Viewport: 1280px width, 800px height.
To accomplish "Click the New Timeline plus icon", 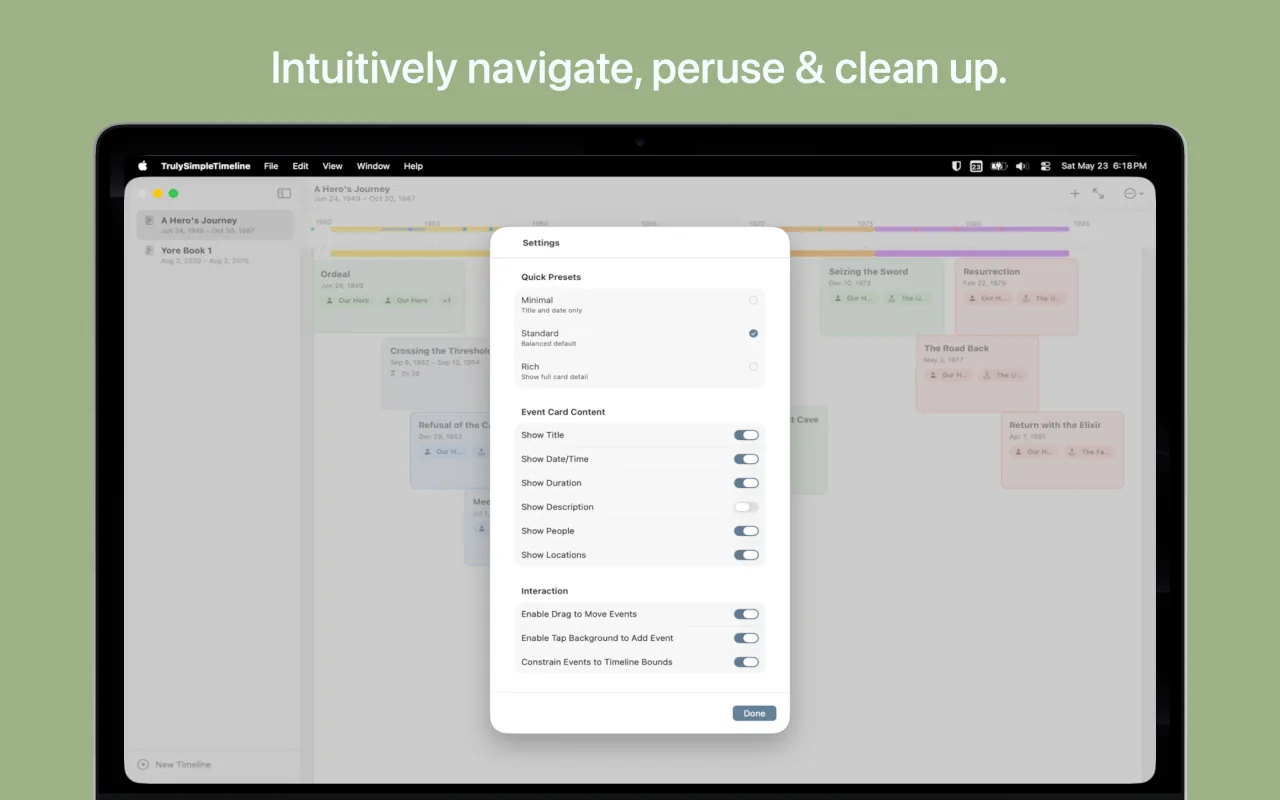I will [x=143, y=764].
